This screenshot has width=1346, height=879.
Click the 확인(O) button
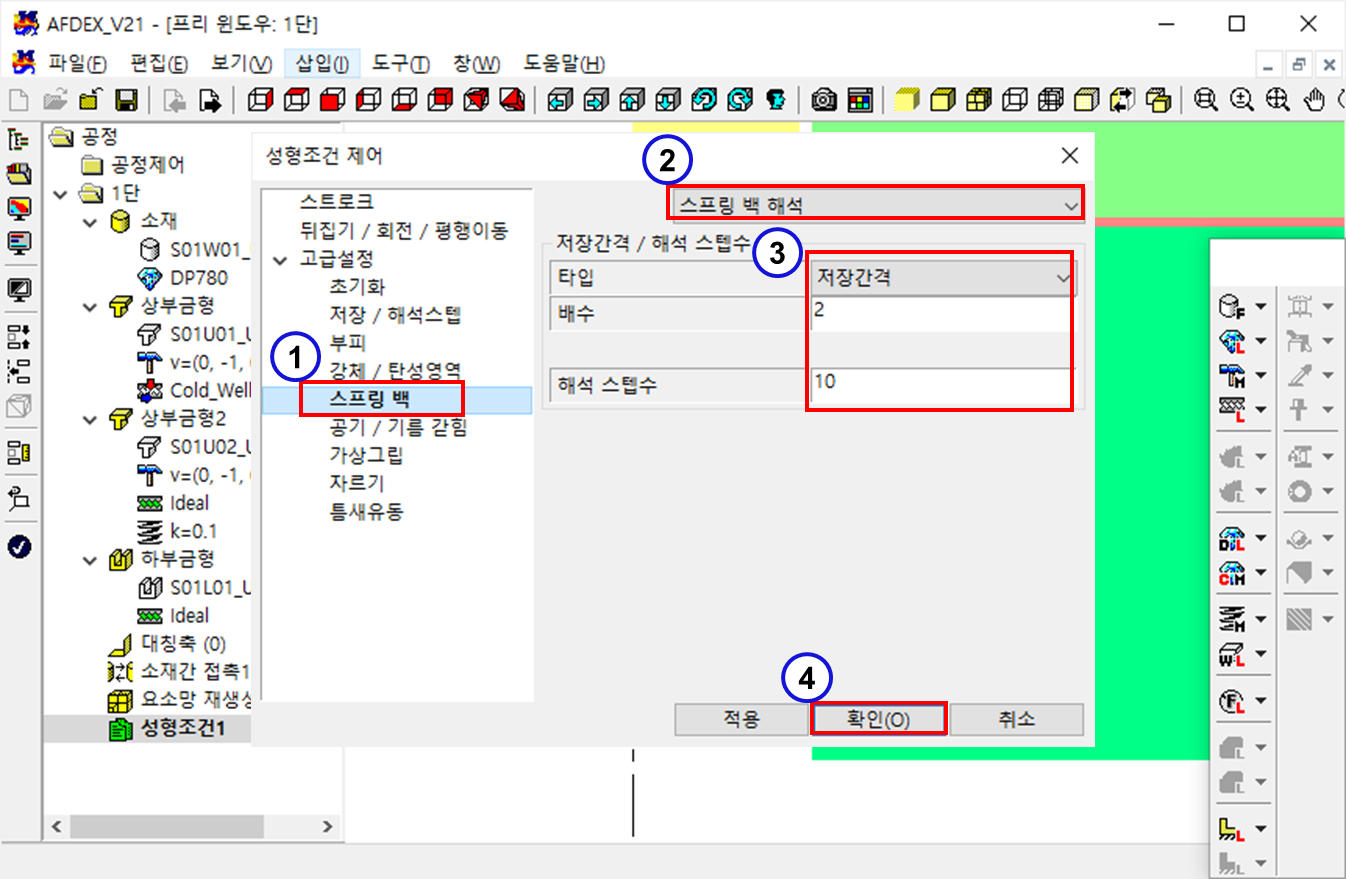878,719
